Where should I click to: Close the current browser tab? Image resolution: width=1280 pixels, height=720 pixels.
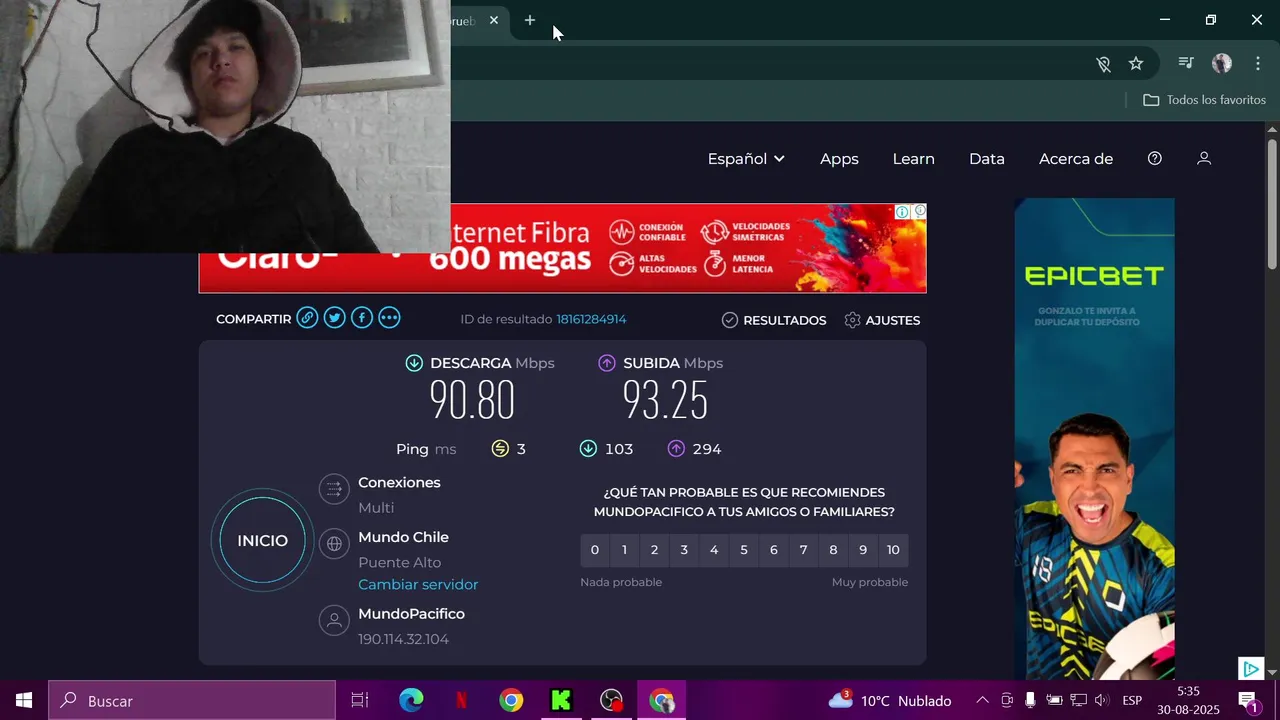[x=494, y=20]
